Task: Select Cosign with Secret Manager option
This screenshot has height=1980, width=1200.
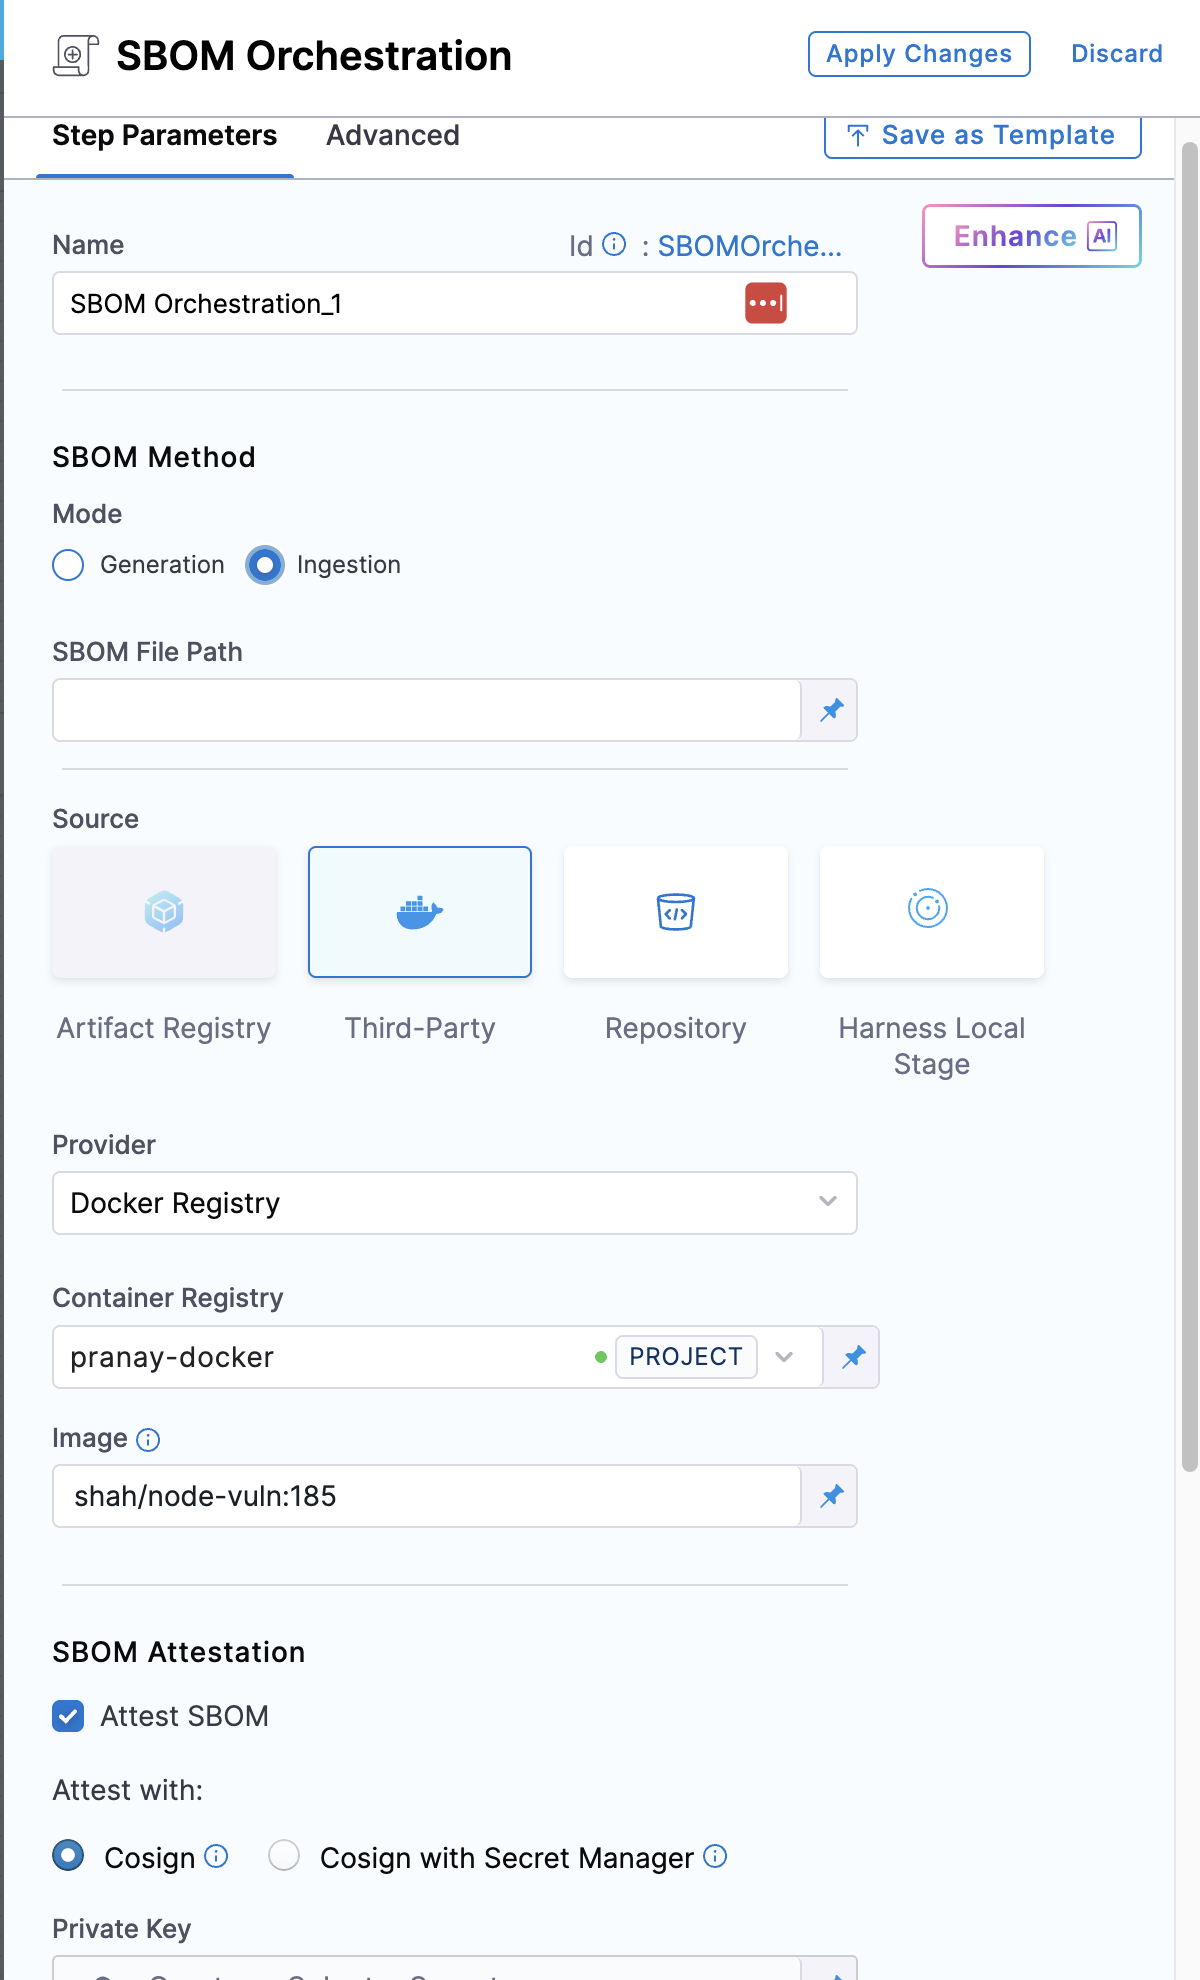Action: 284,1856
